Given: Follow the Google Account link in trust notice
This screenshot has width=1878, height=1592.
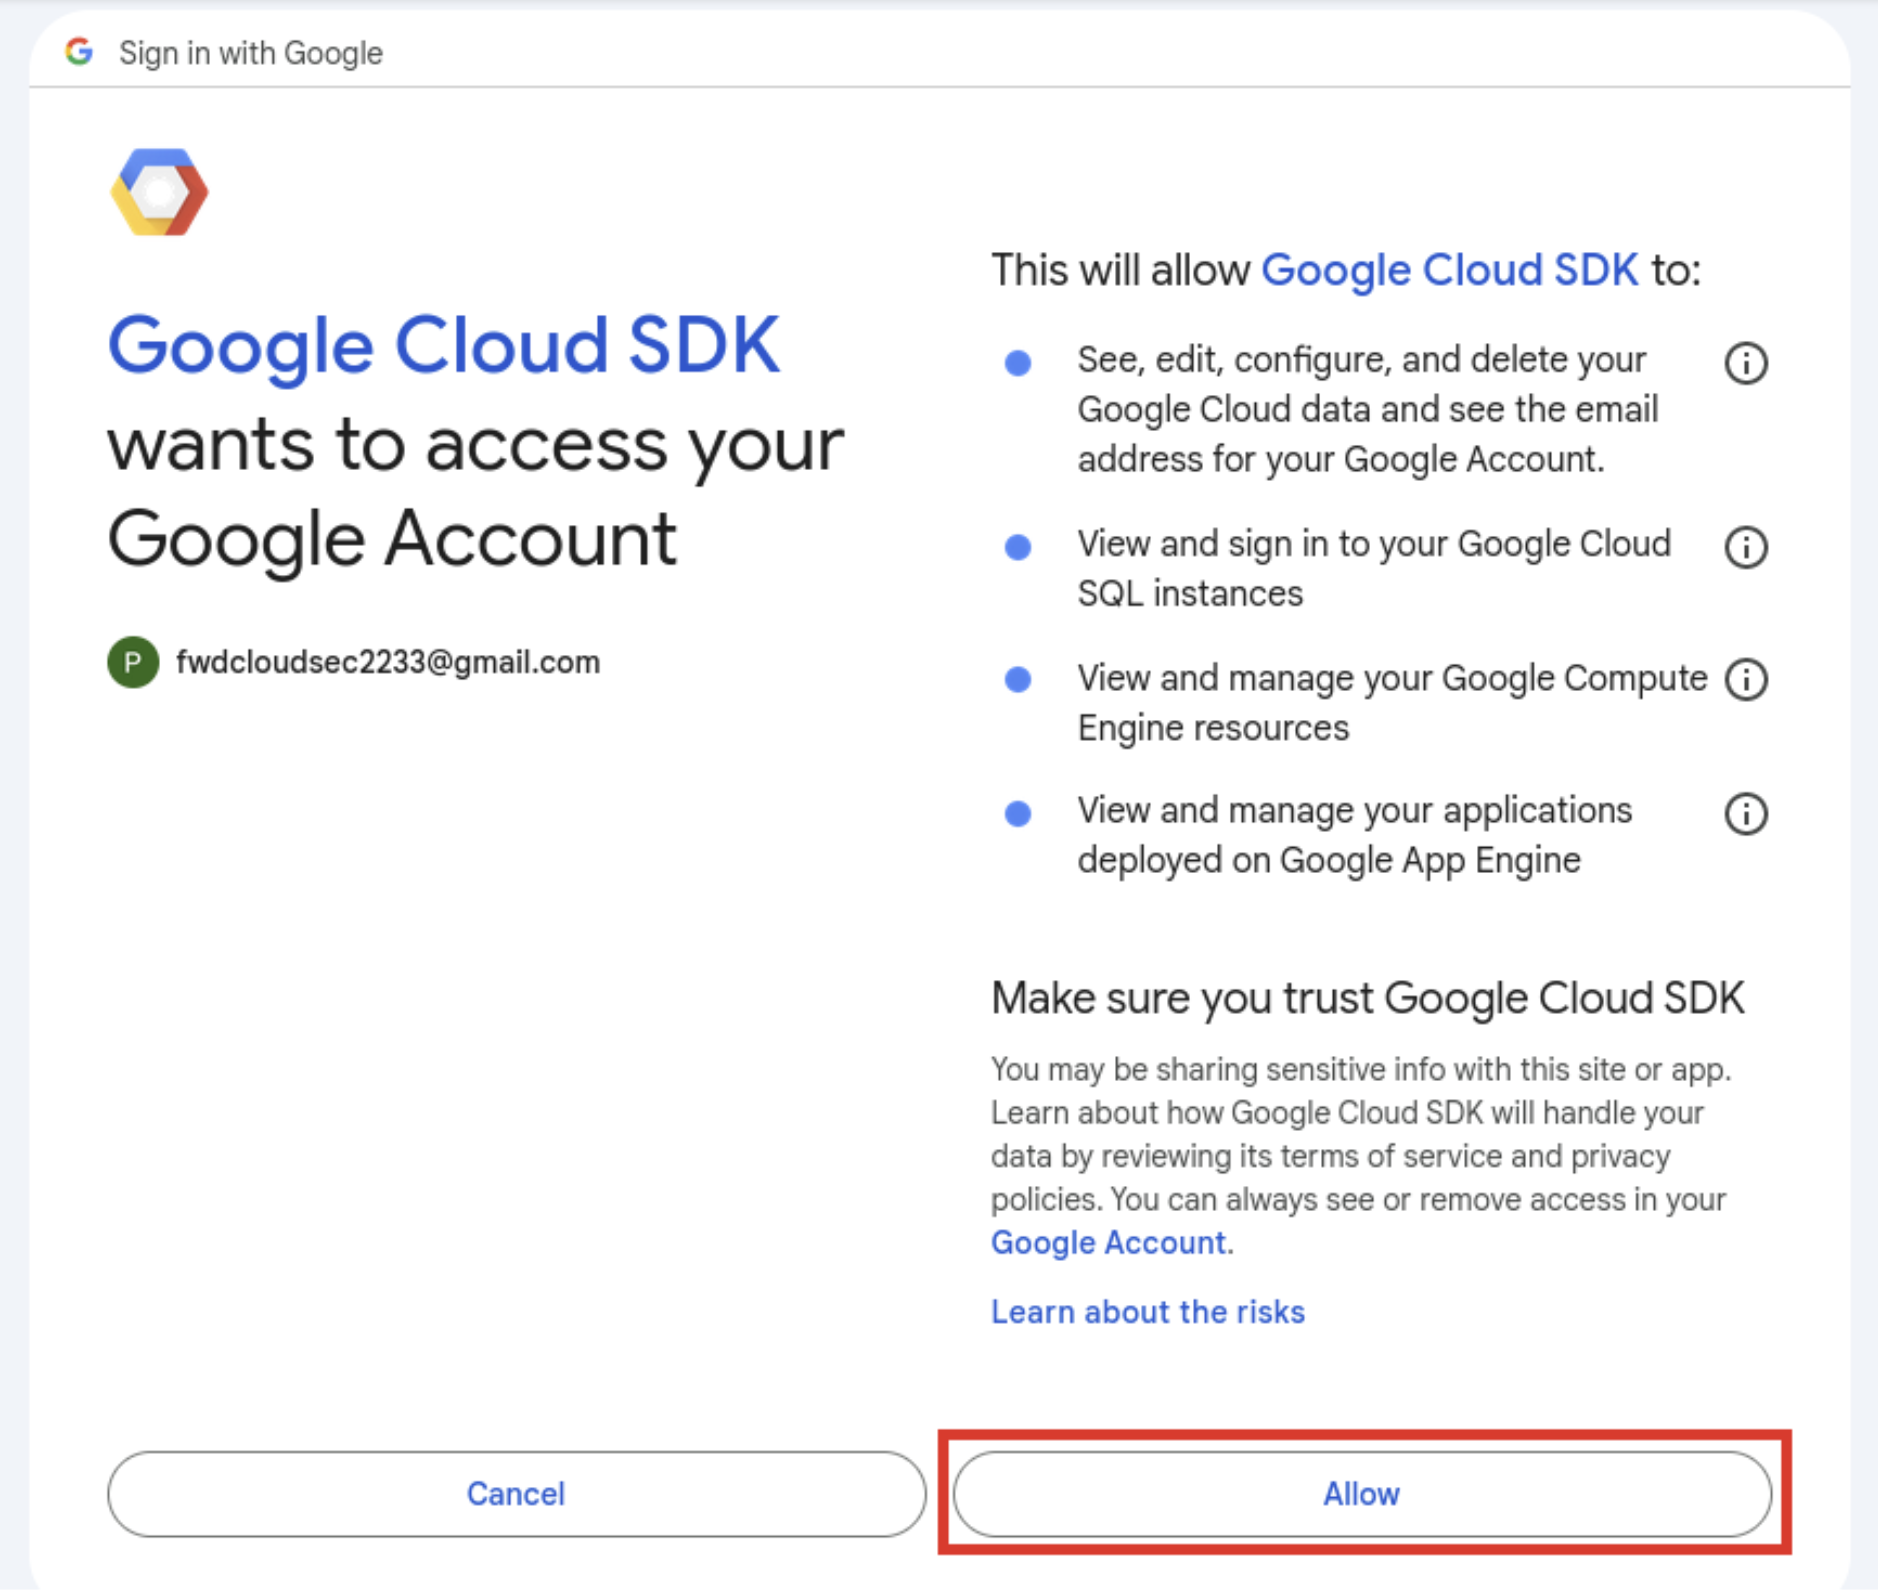Looking at the screenshot, I should pyautogui.click(x=1109, y=1243).
